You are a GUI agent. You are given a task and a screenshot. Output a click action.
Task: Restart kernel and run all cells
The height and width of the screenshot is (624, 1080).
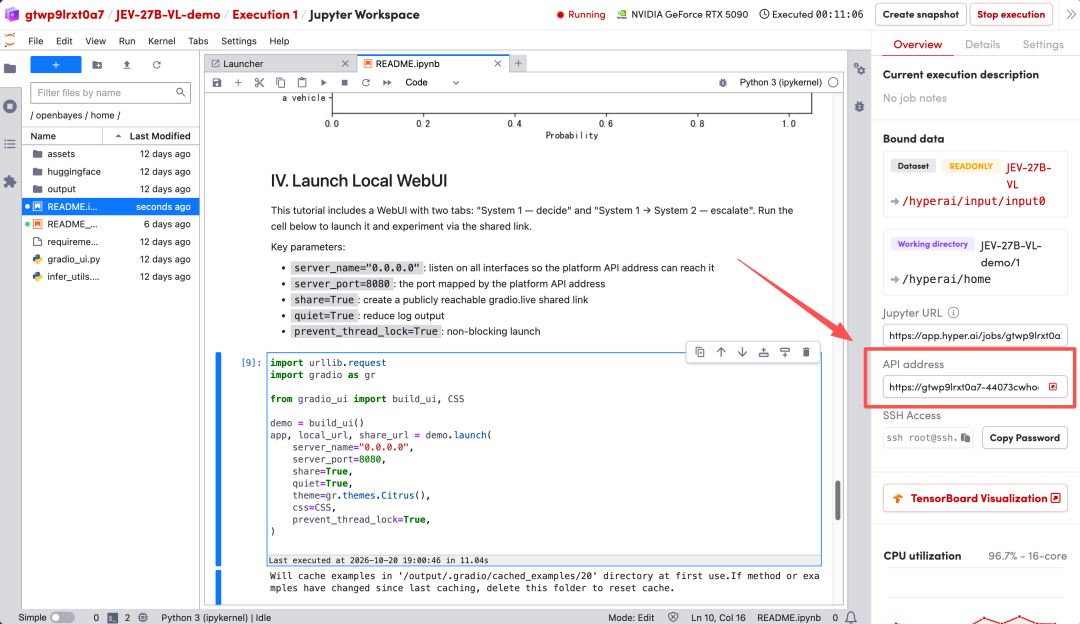pos(387,83)
